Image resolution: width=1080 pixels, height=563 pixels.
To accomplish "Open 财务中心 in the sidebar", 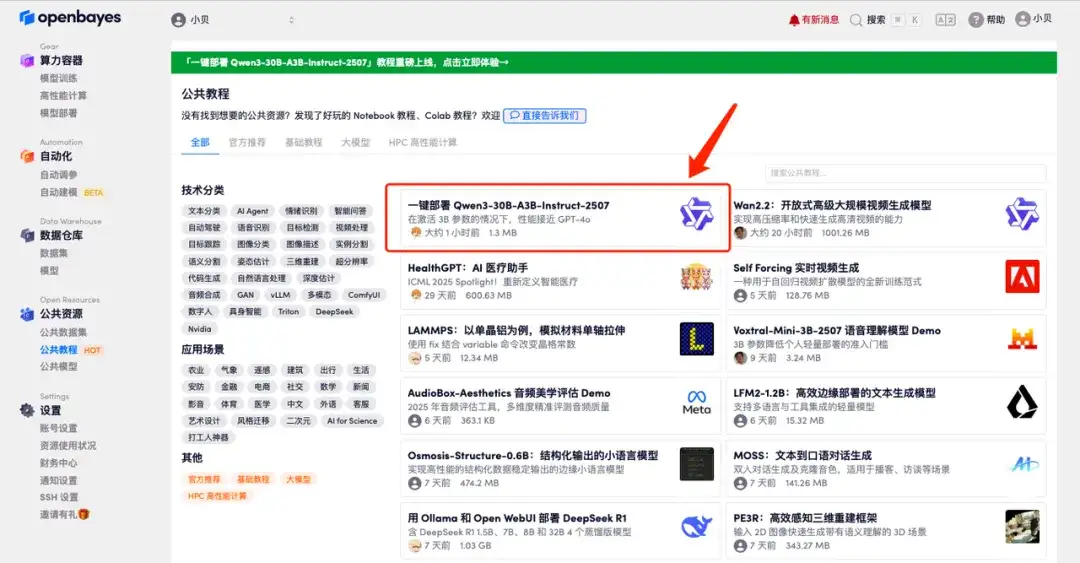I will click(x=59, y=463).
